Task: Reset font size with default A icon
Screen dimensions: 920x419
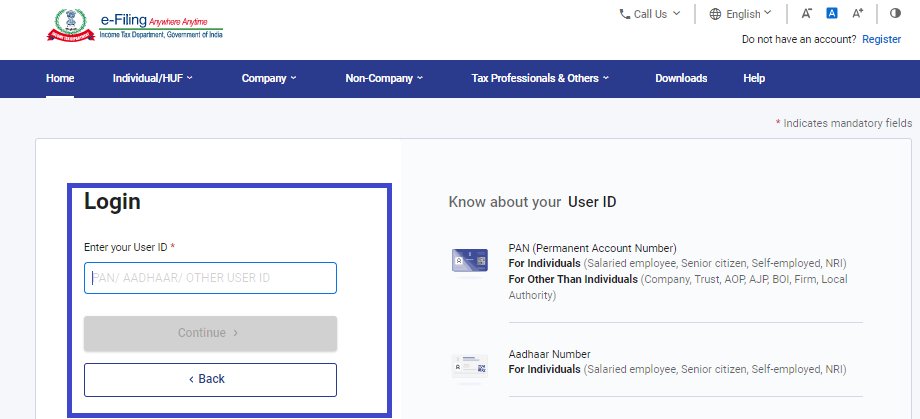Action: tap(831, 14)
